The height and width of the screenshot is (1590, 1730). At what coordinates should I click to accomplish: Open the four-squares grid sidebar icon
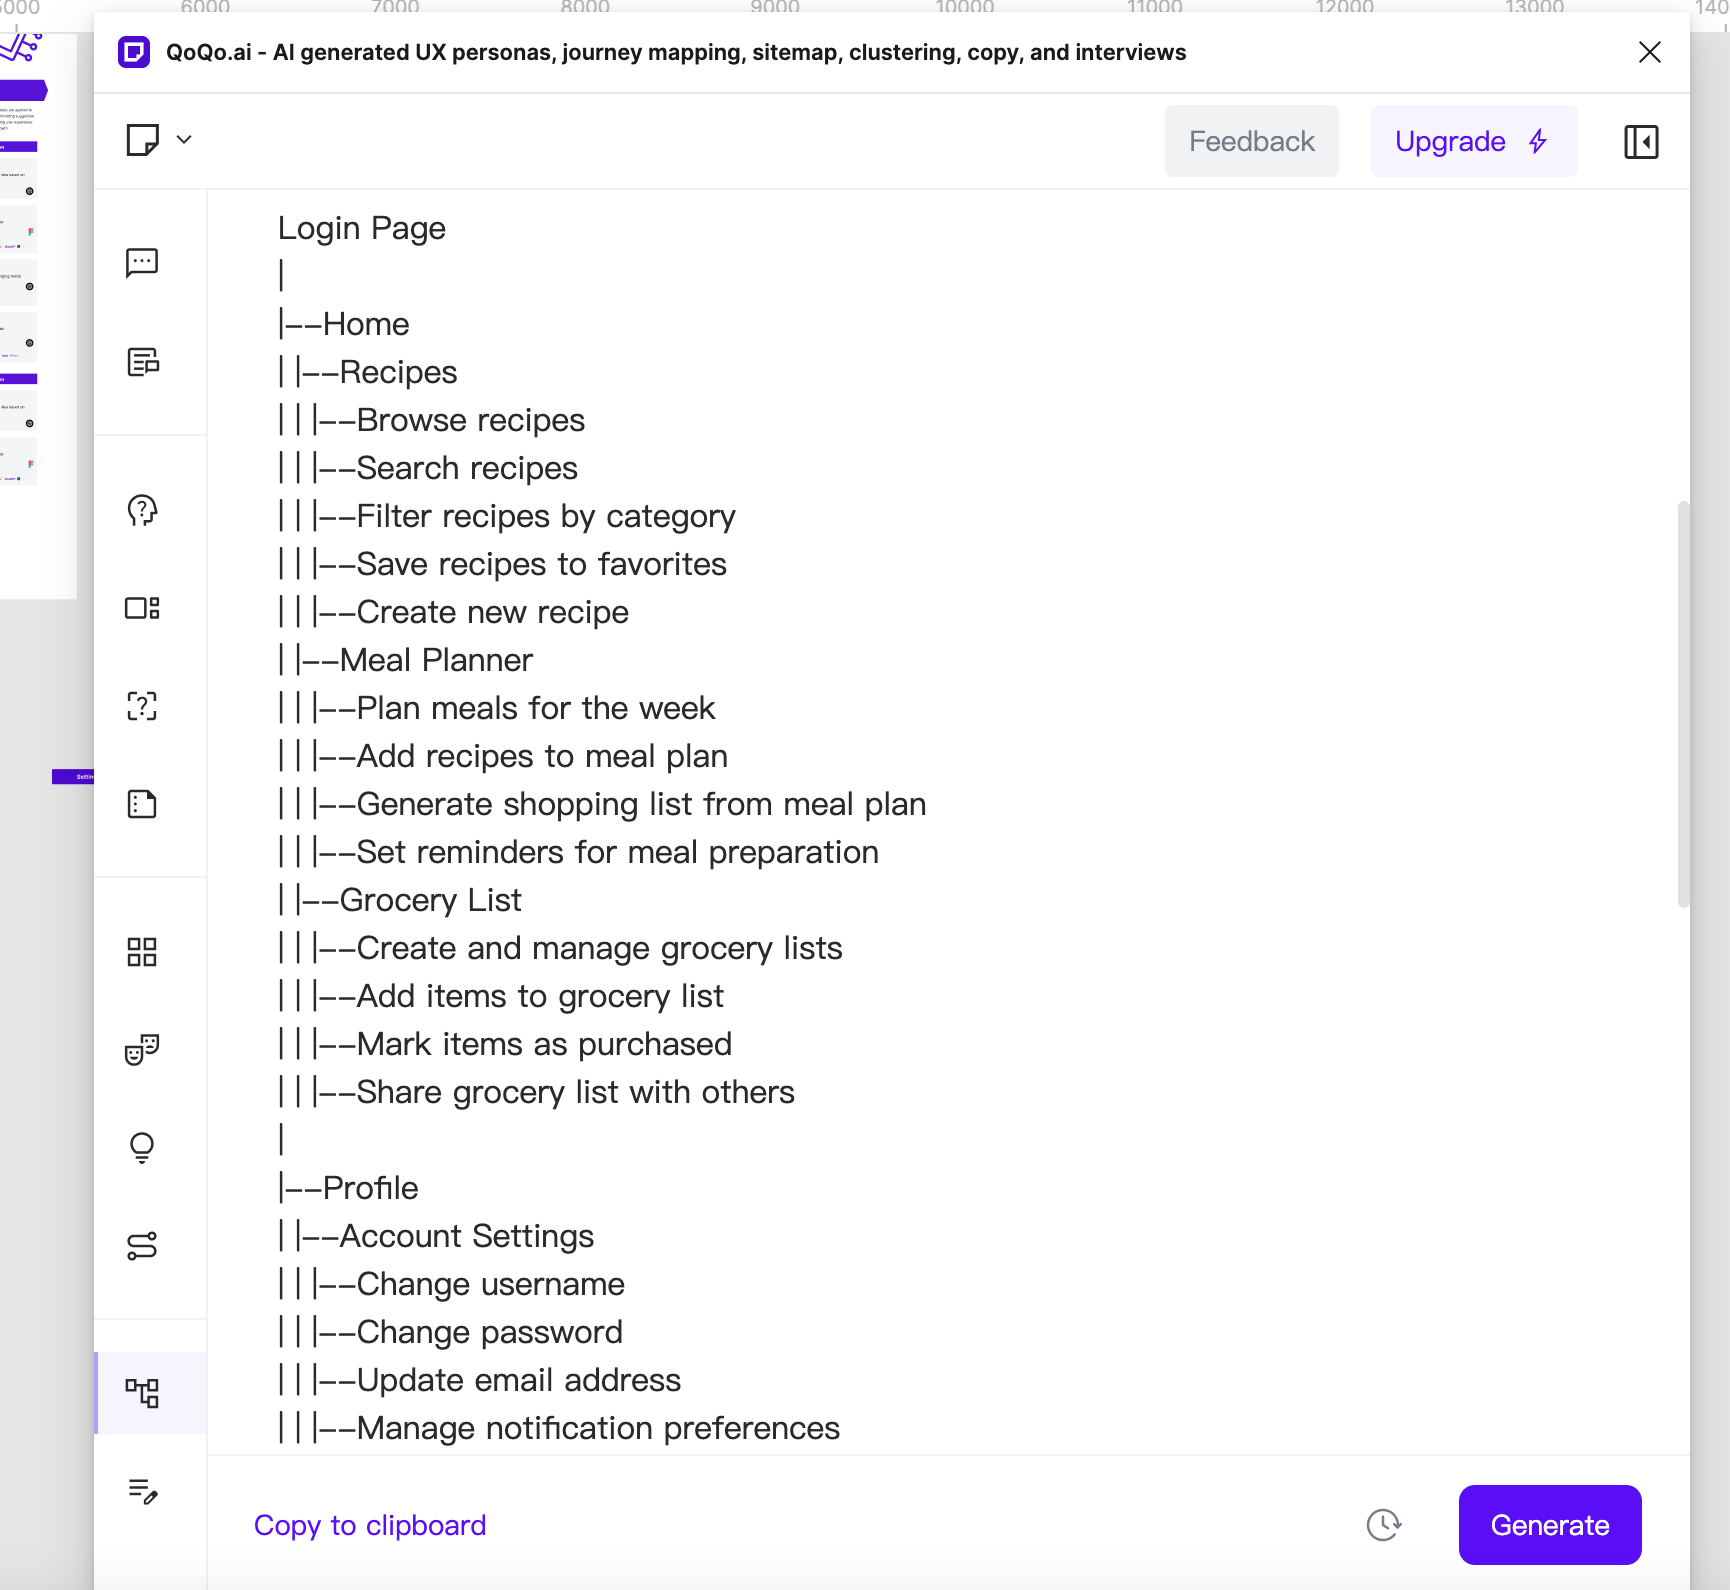[142, 952]
